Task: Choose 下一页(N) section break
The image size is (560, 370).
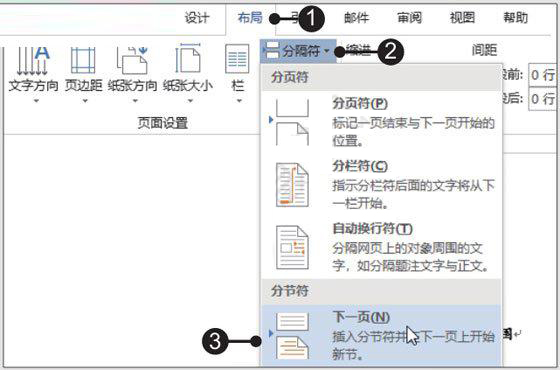Action: click(381, 336)
